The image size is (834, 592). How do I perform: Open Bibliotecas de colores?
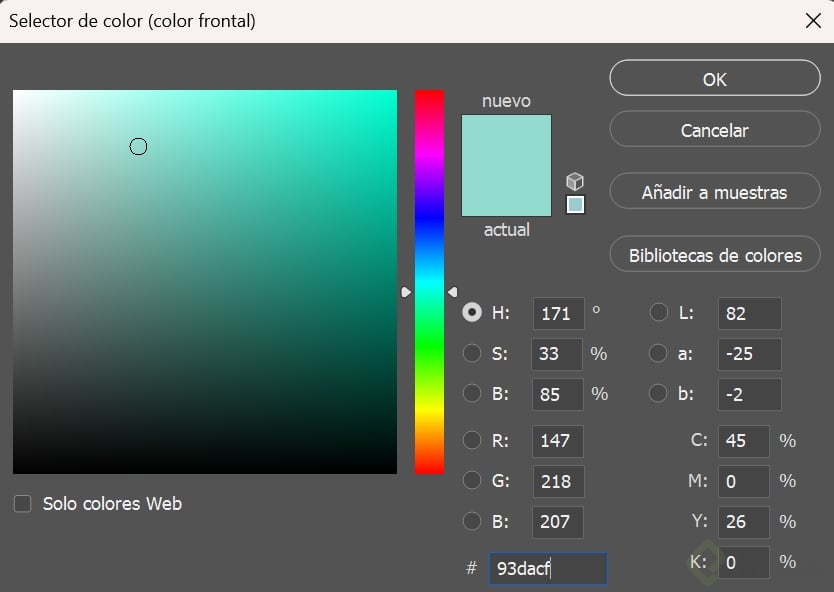click(x=714, y=255)
